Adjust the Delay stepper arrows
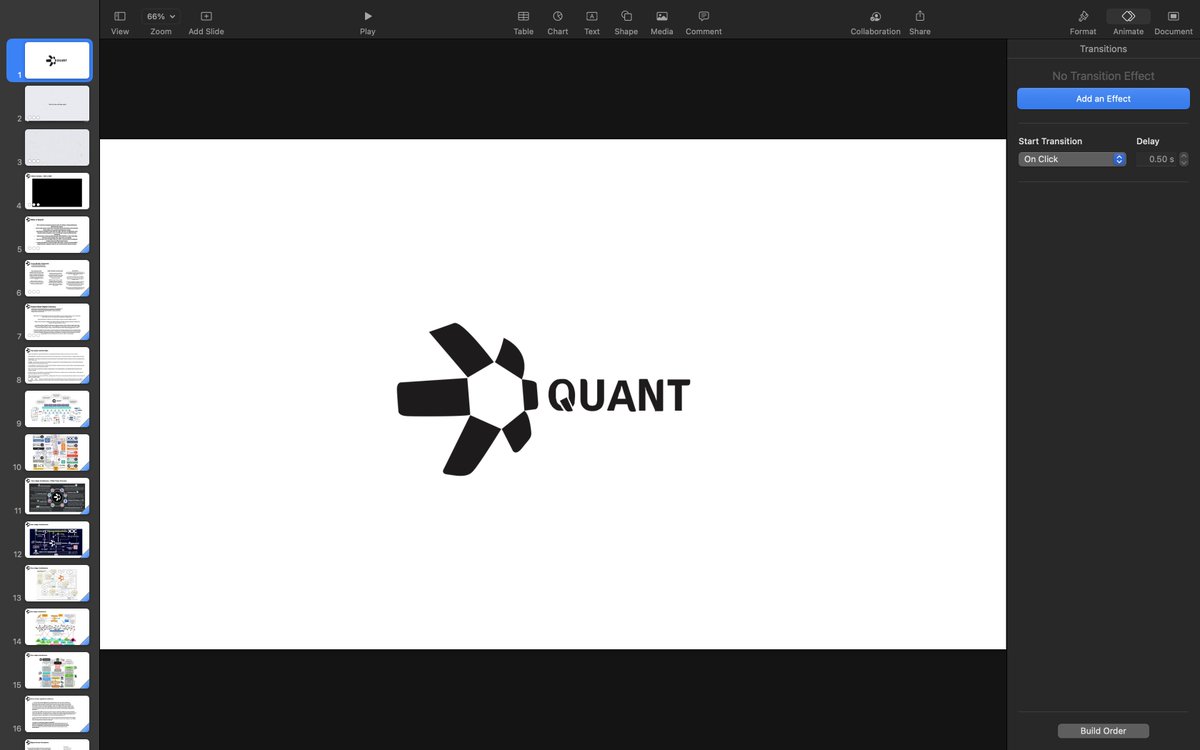1200x750 pixels. tap(1184, 159)
